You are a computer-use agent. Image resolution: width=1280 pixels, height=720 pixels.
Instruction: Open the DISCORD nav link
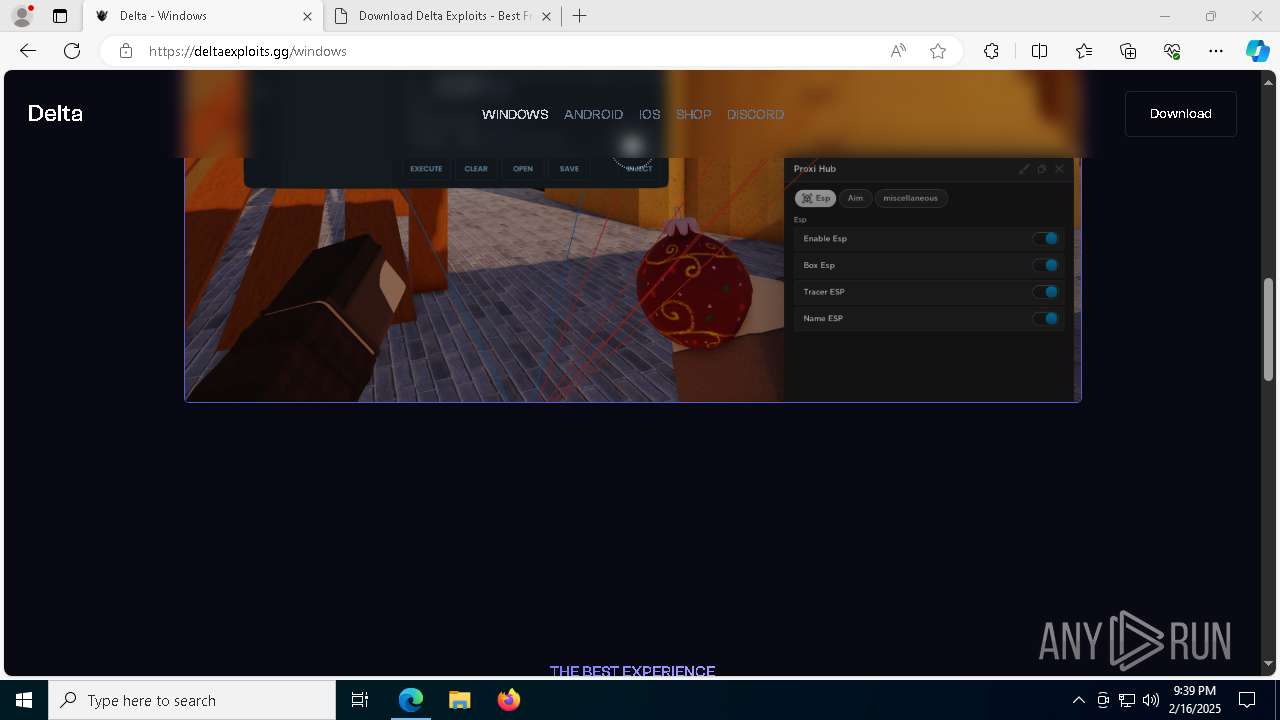click(x=755, y=114)
